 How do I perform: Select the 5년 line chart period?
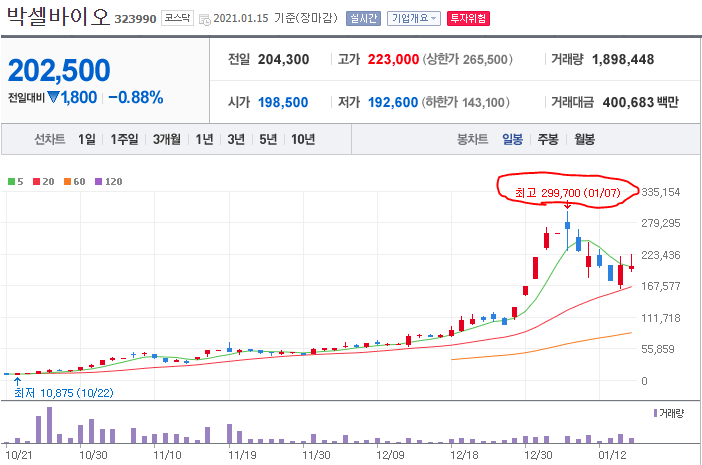(268, 139)
